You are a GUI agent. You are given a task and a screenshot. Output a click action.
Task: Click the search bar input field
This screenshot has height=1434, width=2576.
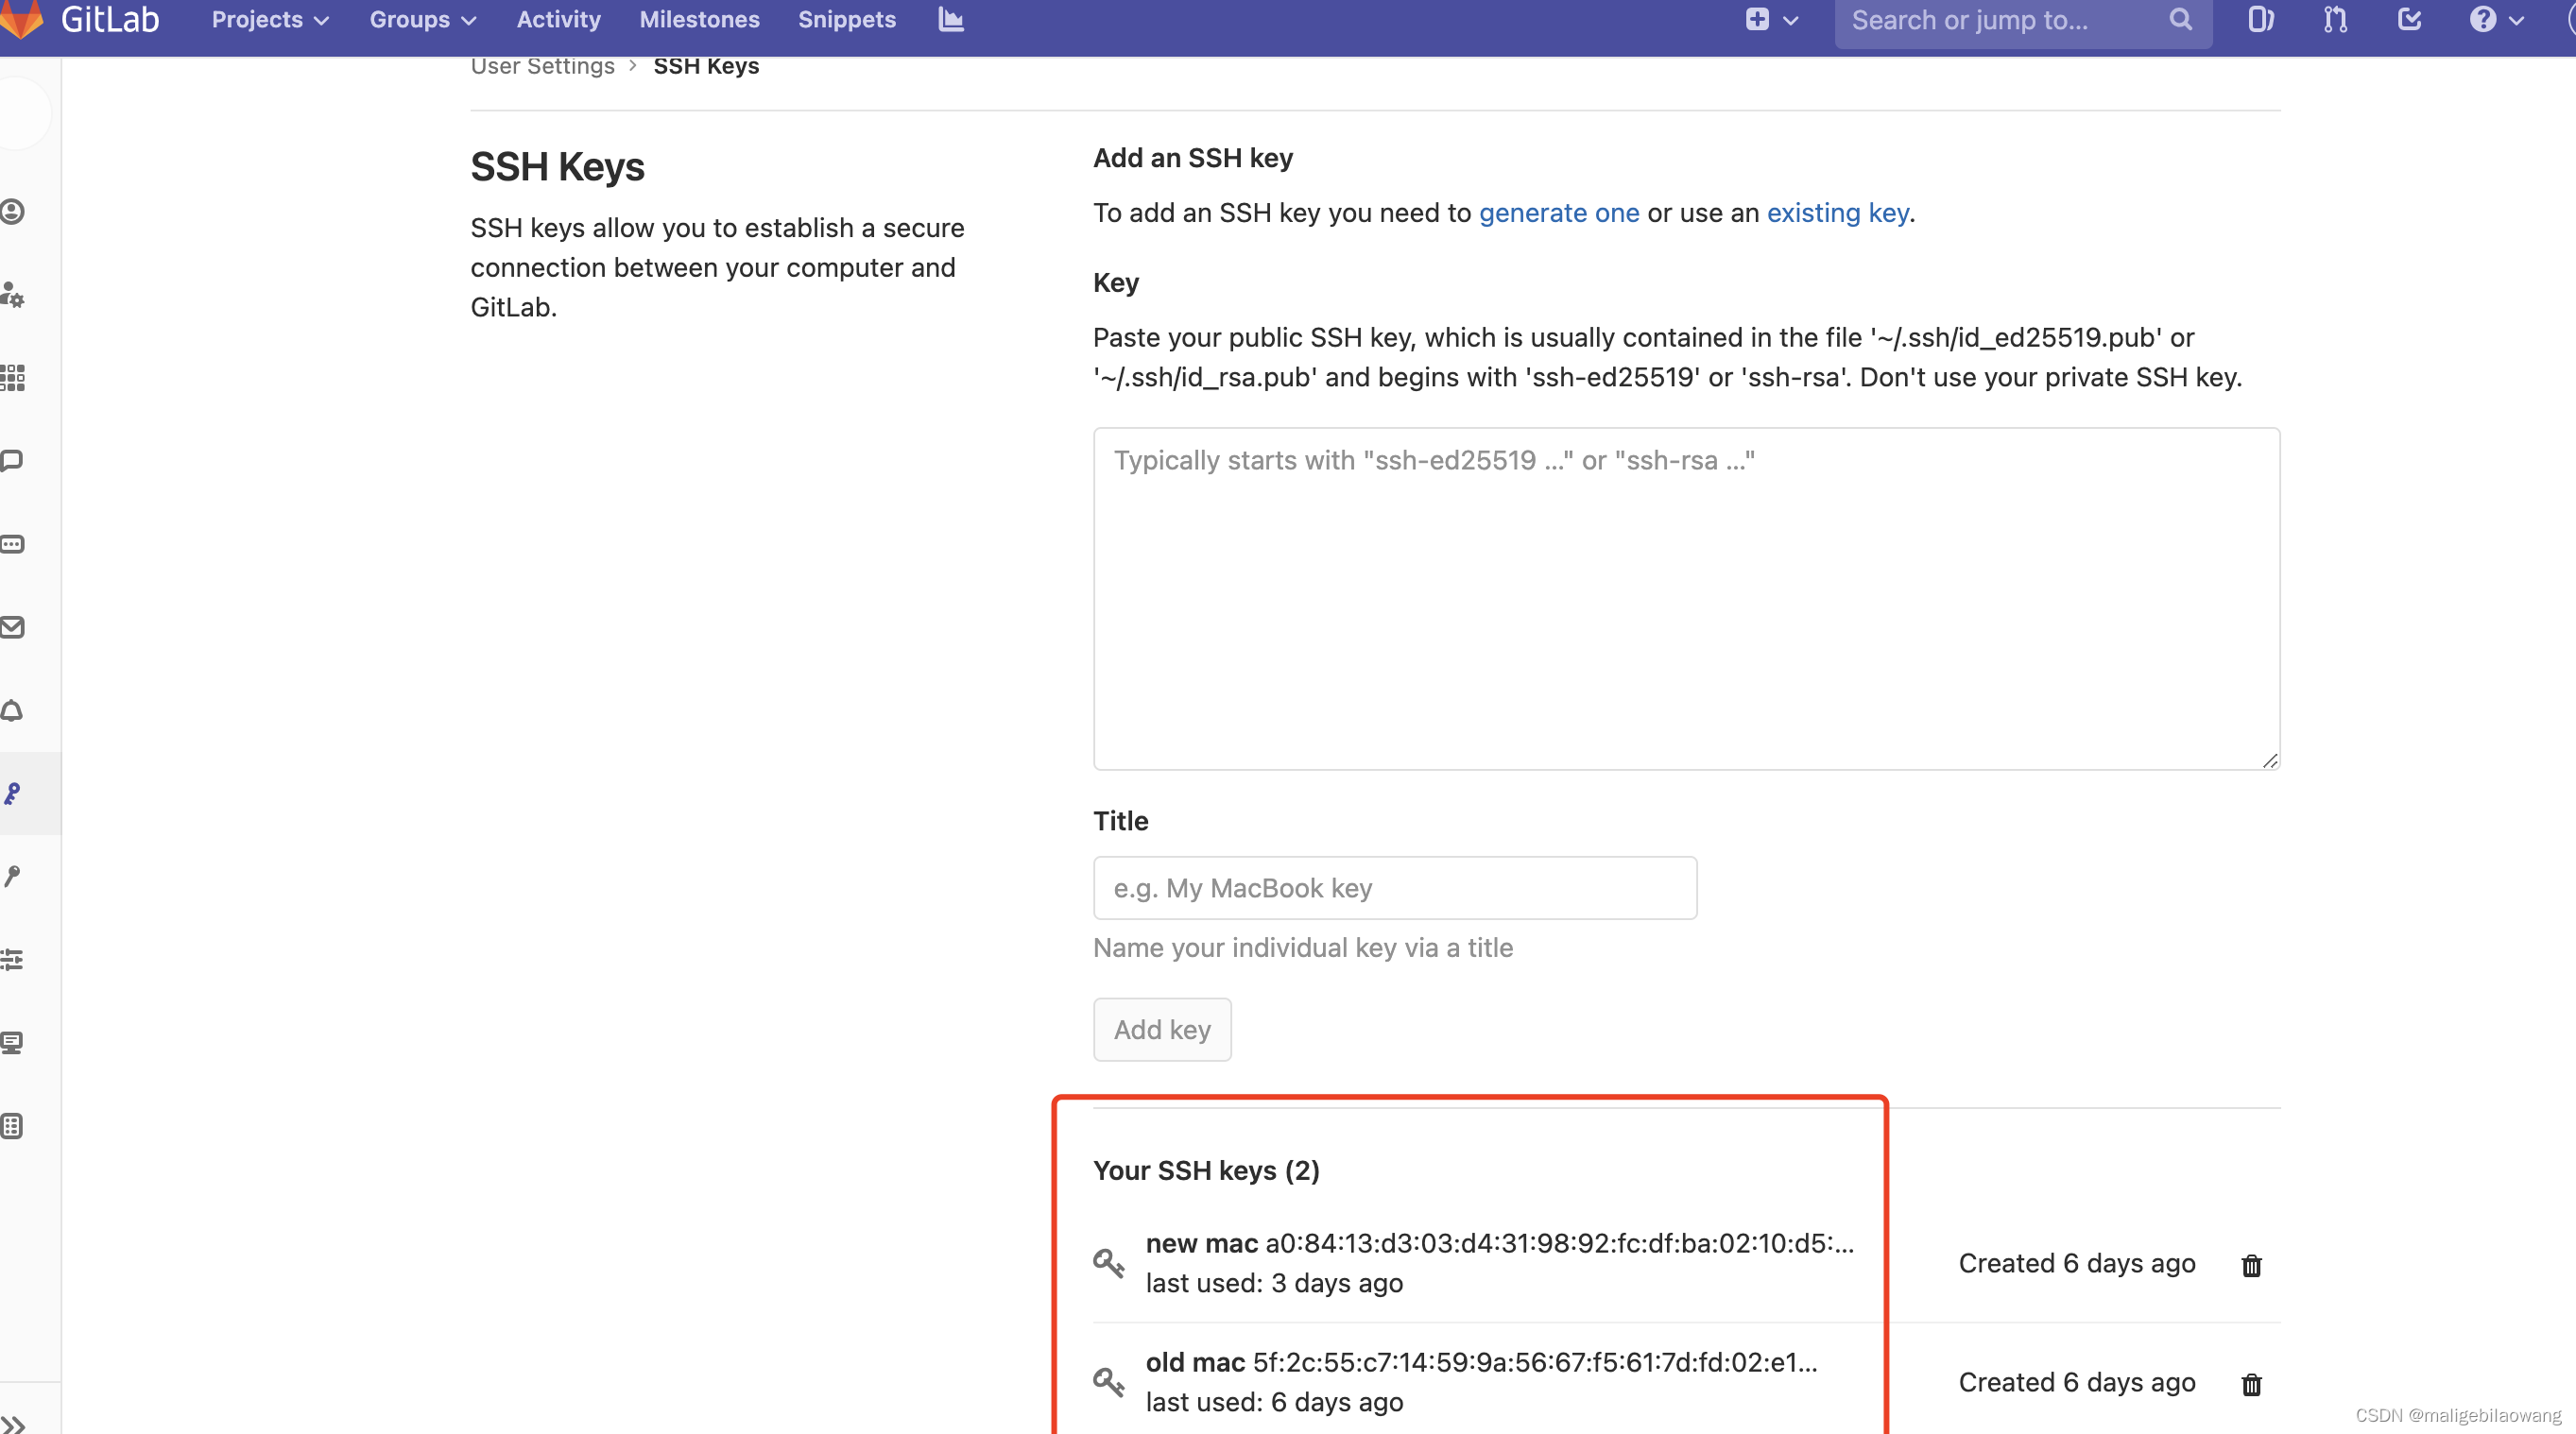[2013, 21]
